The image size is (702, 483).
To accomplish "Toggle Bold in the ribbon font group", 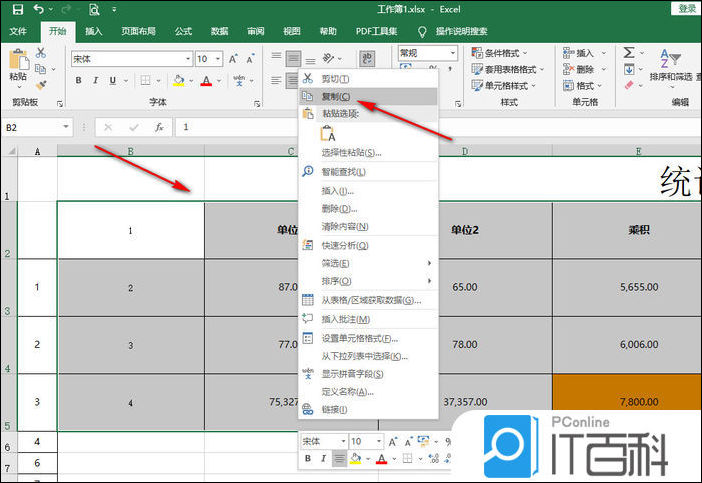I will tap(77, 80).
